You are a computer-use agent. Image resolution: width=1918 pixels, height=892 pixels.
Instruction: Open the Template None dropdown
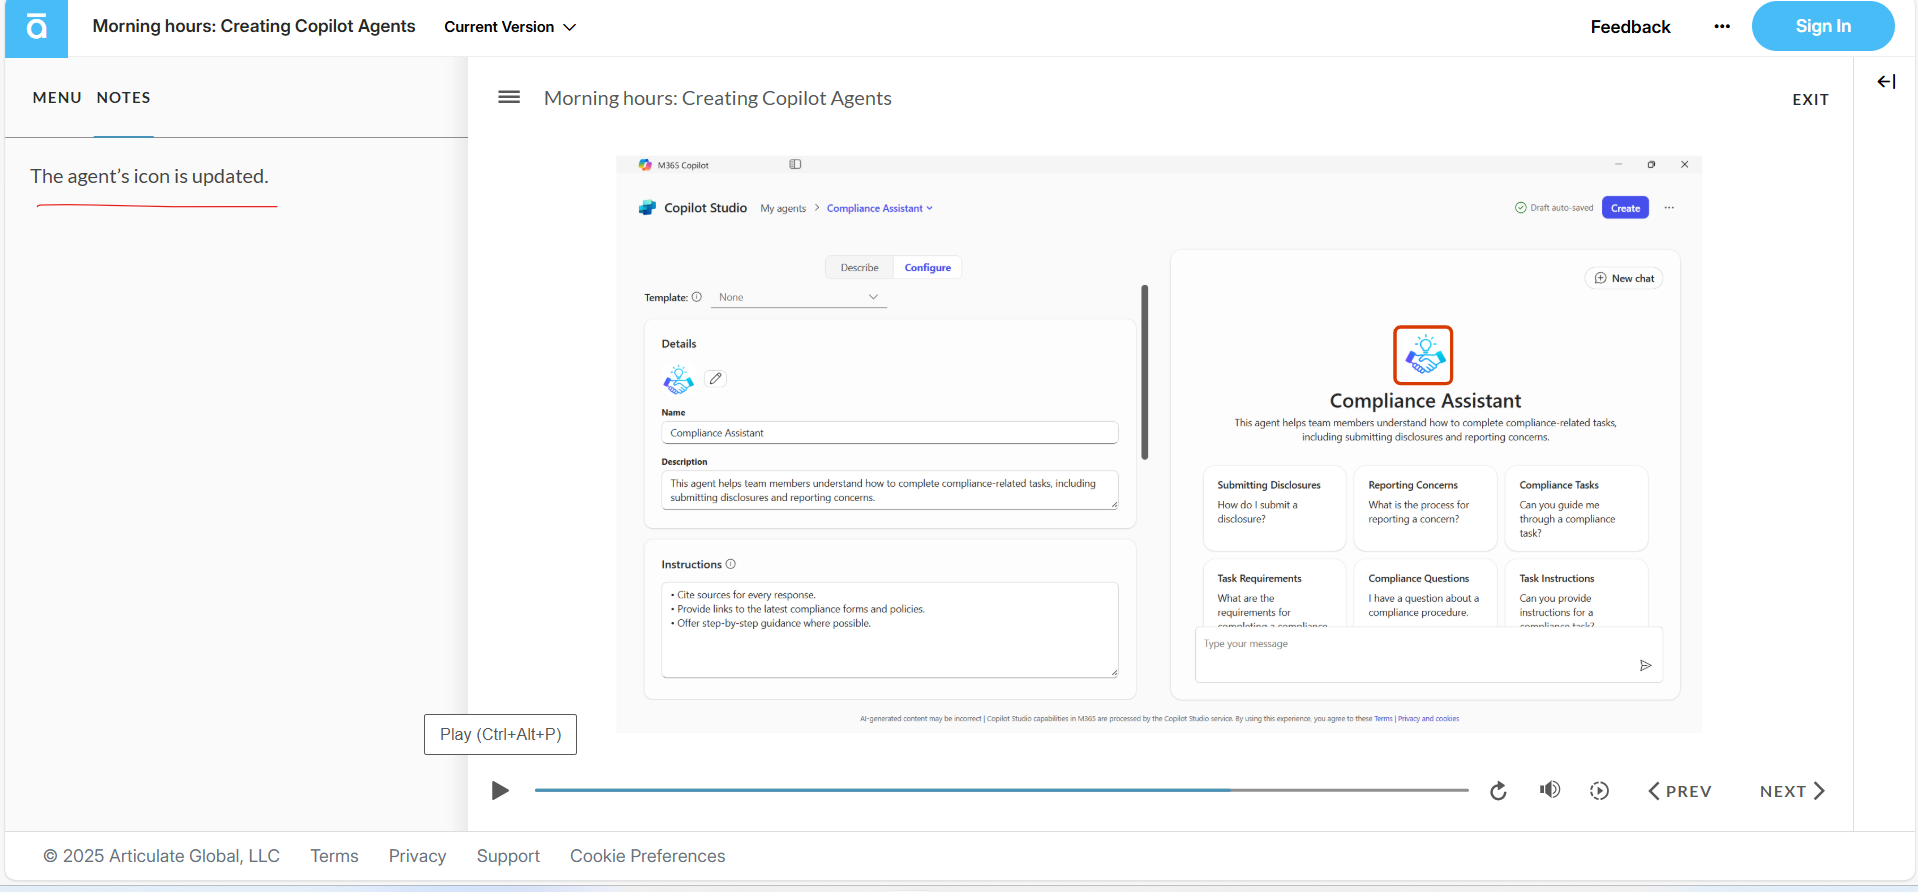pos(798,297)
